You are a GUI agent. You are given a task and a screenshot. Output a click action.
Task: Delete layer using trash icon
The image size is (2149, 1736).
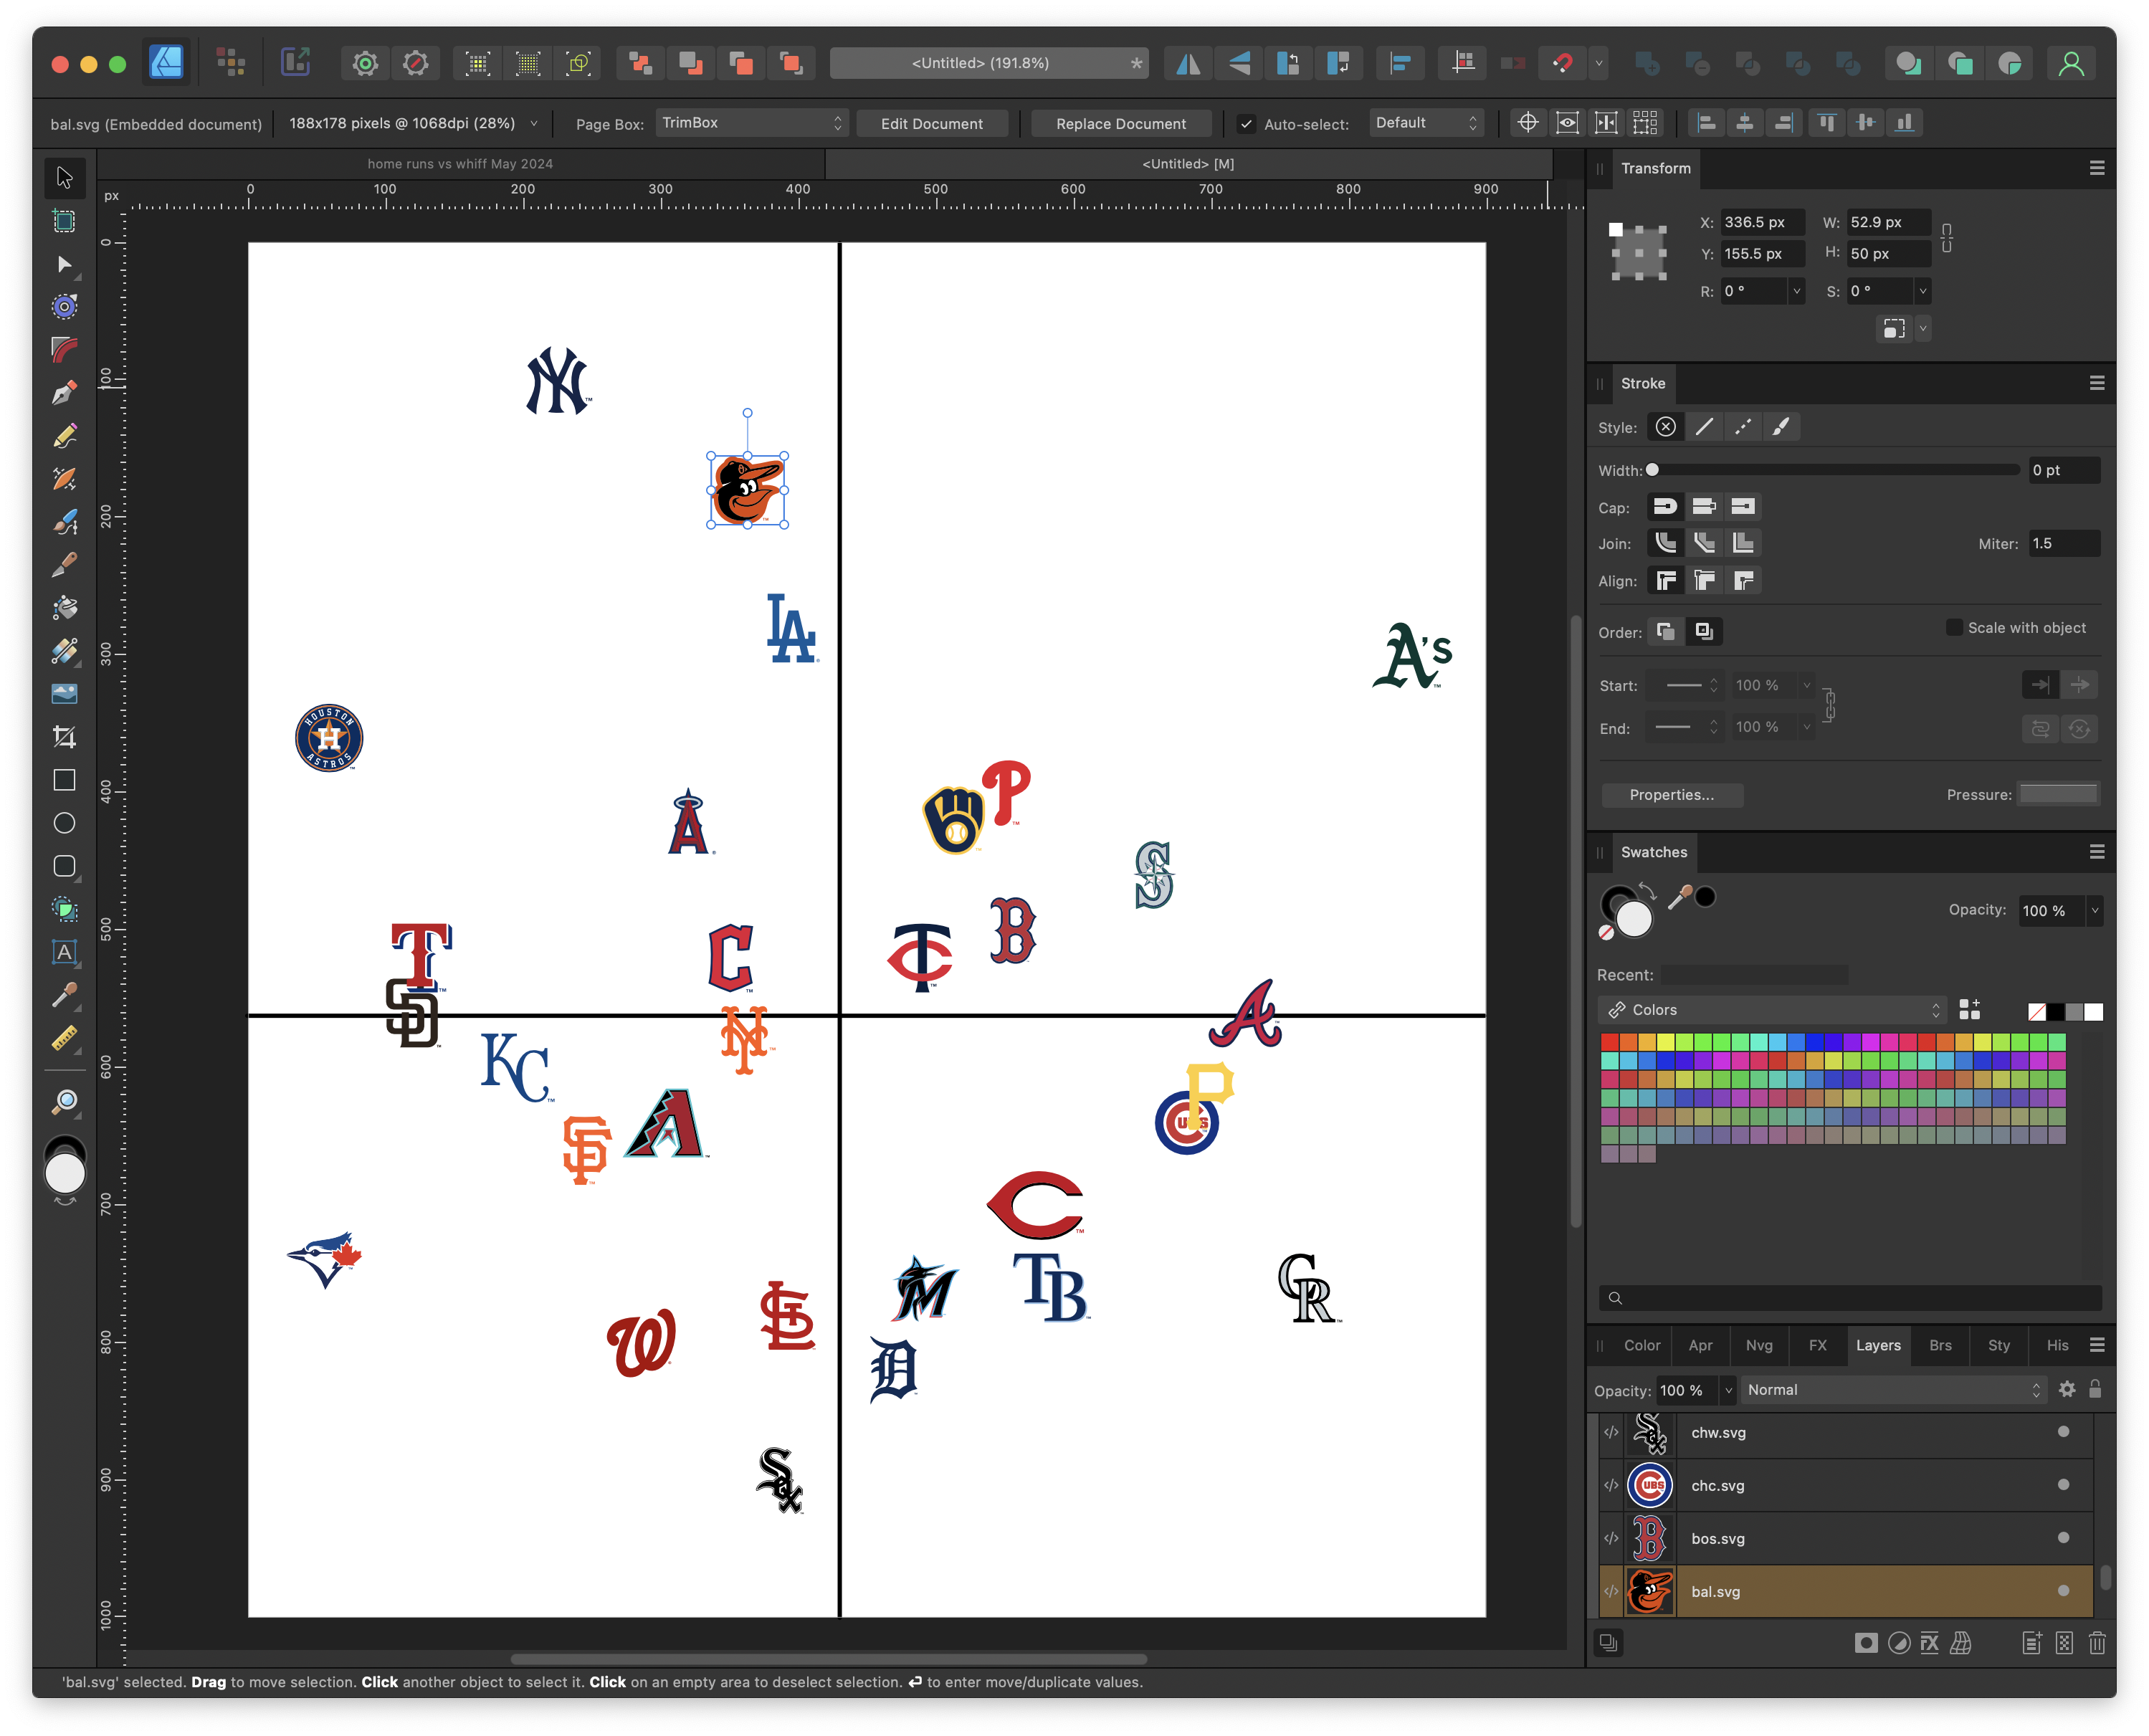tap(2097, 1643)
